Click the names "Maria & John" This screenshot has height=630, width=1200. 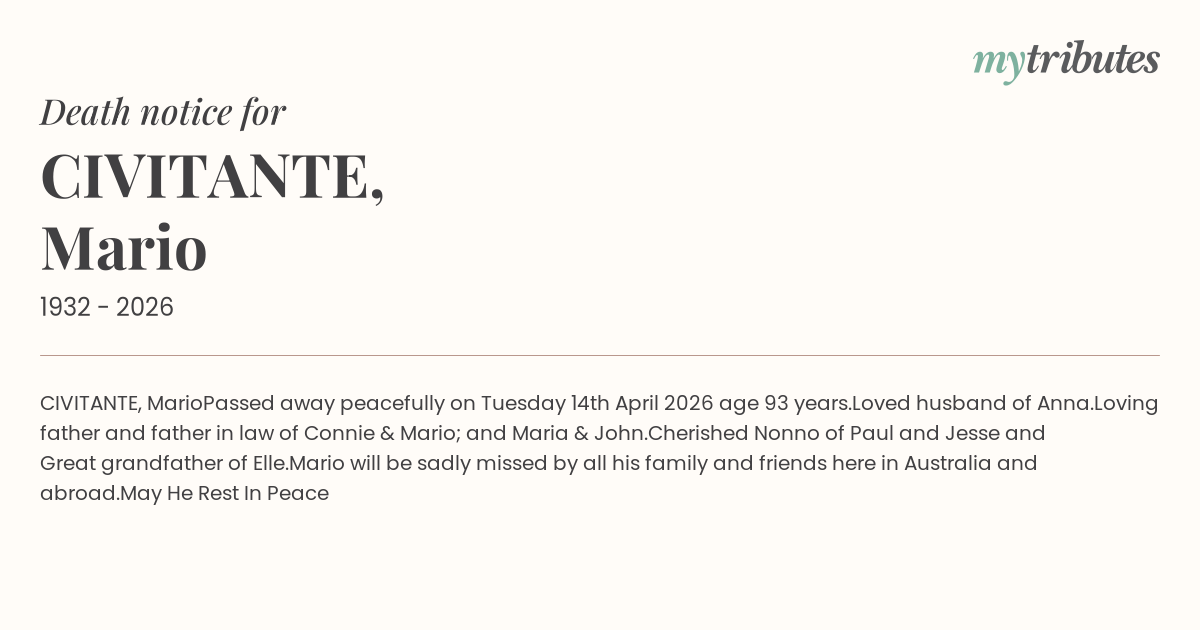581,434
